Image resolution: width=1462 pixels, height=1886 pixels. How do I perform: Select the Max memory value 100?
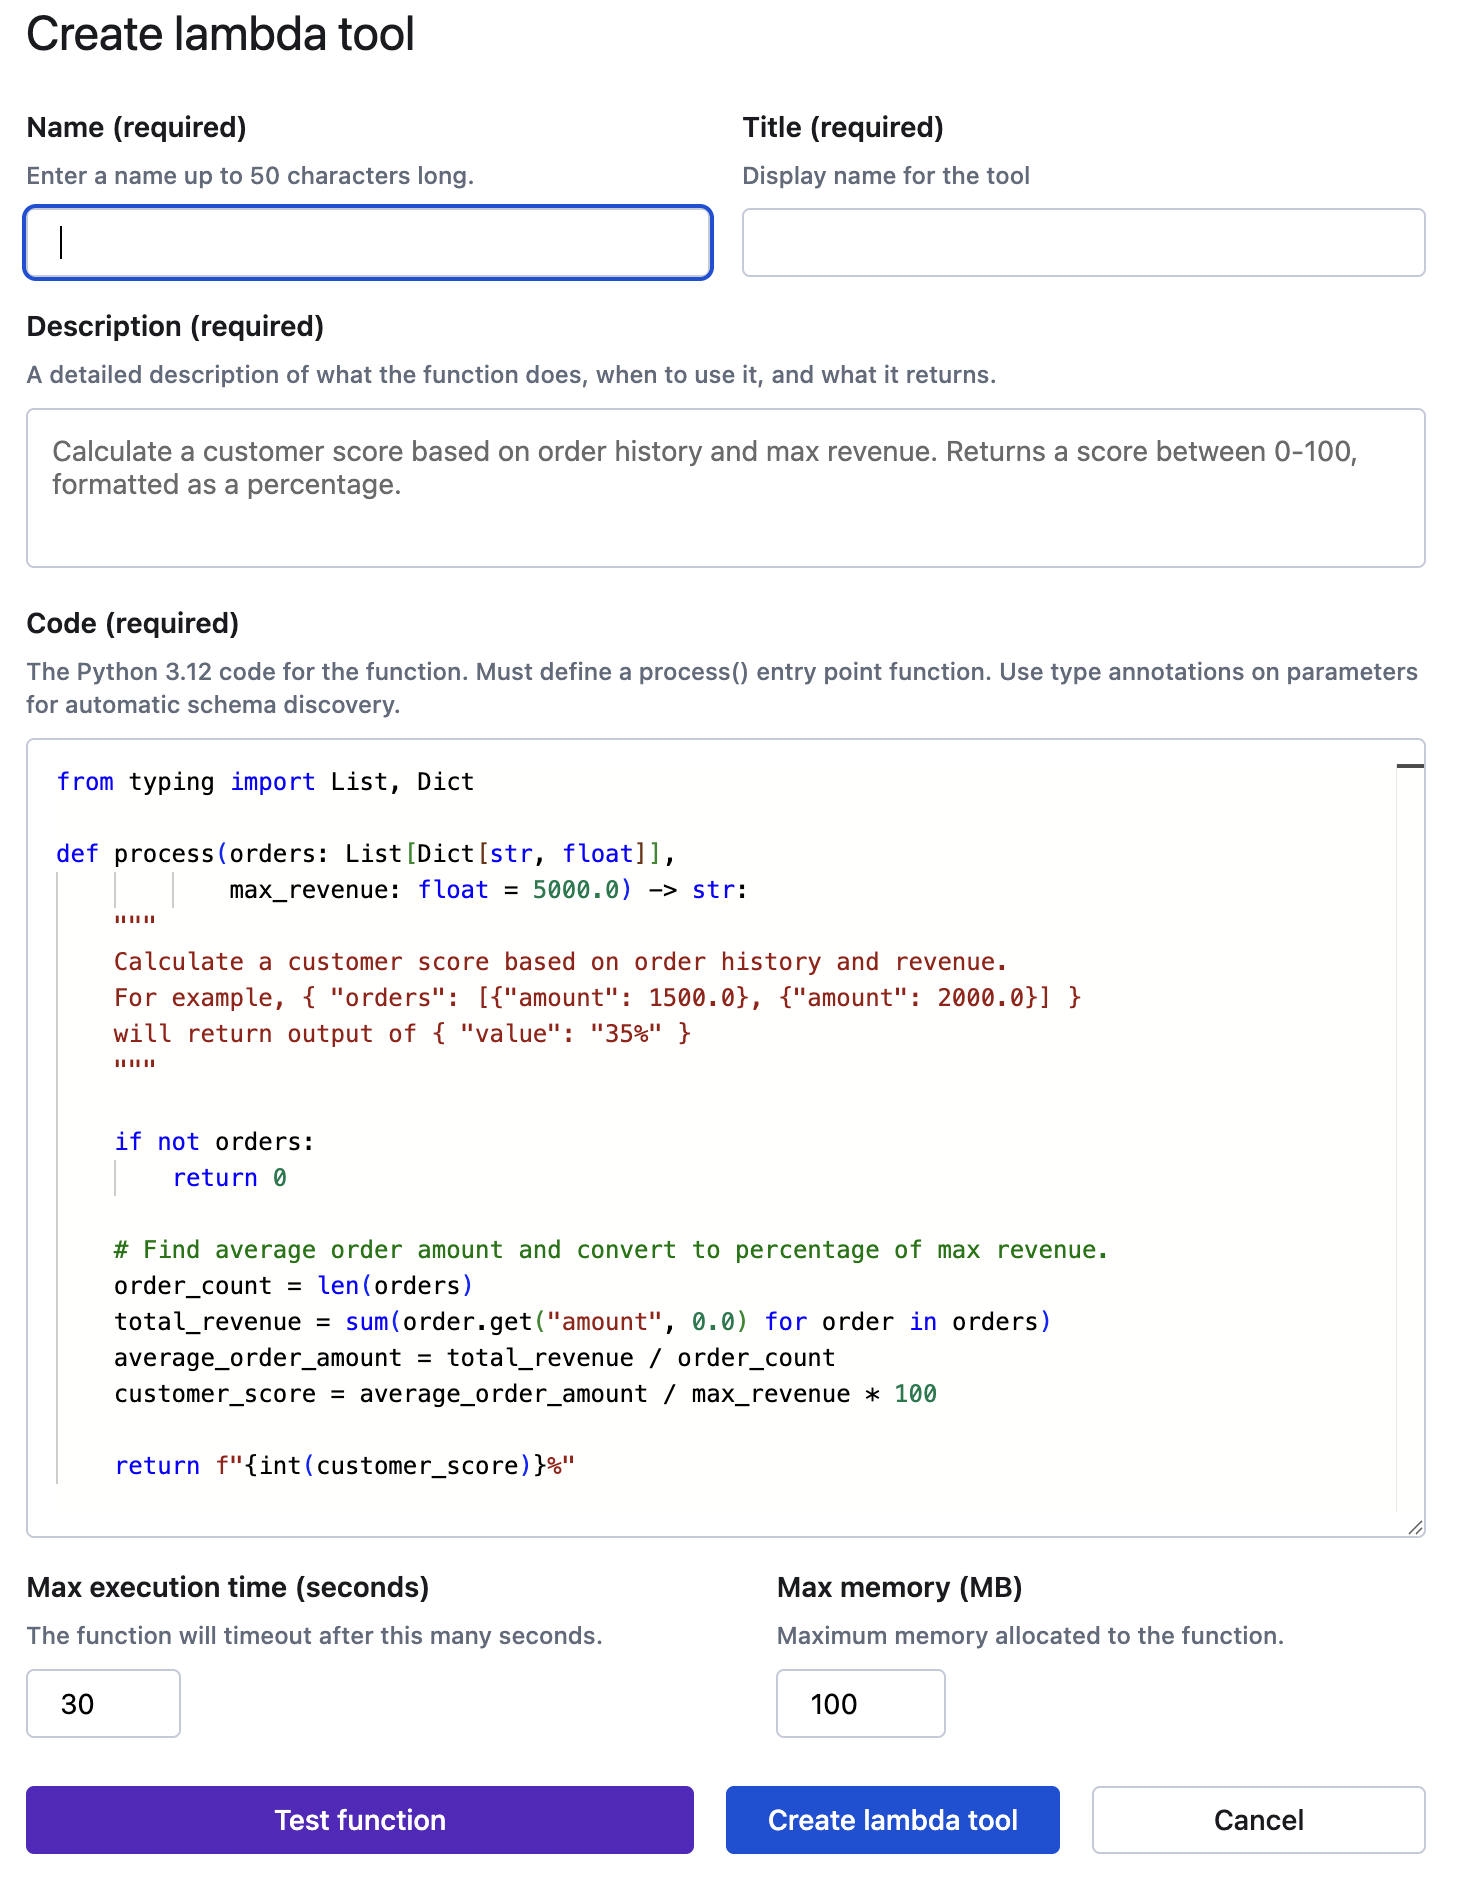(860, 1703)
